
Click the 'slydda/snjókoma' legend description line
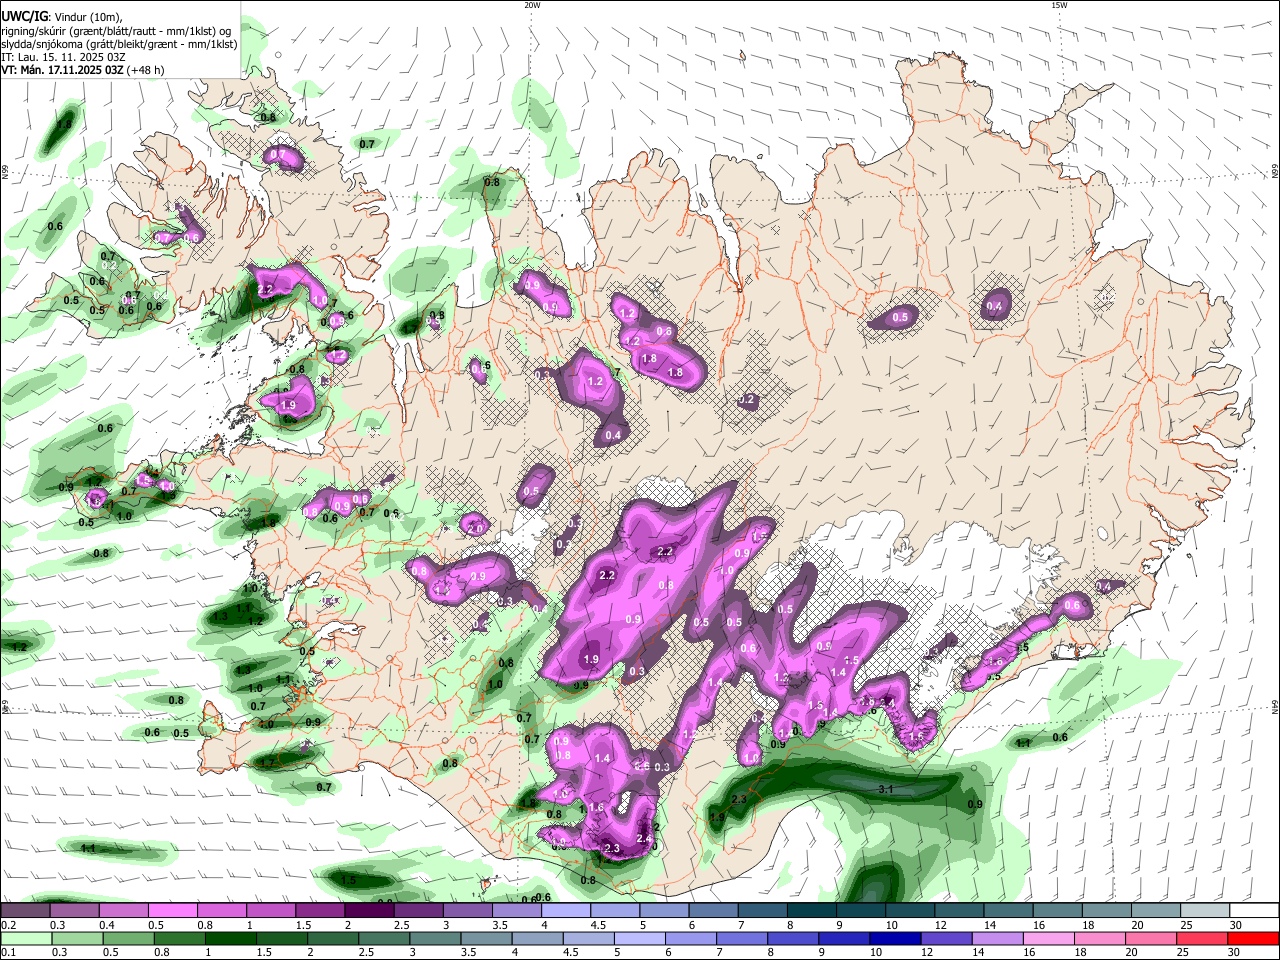119,44
